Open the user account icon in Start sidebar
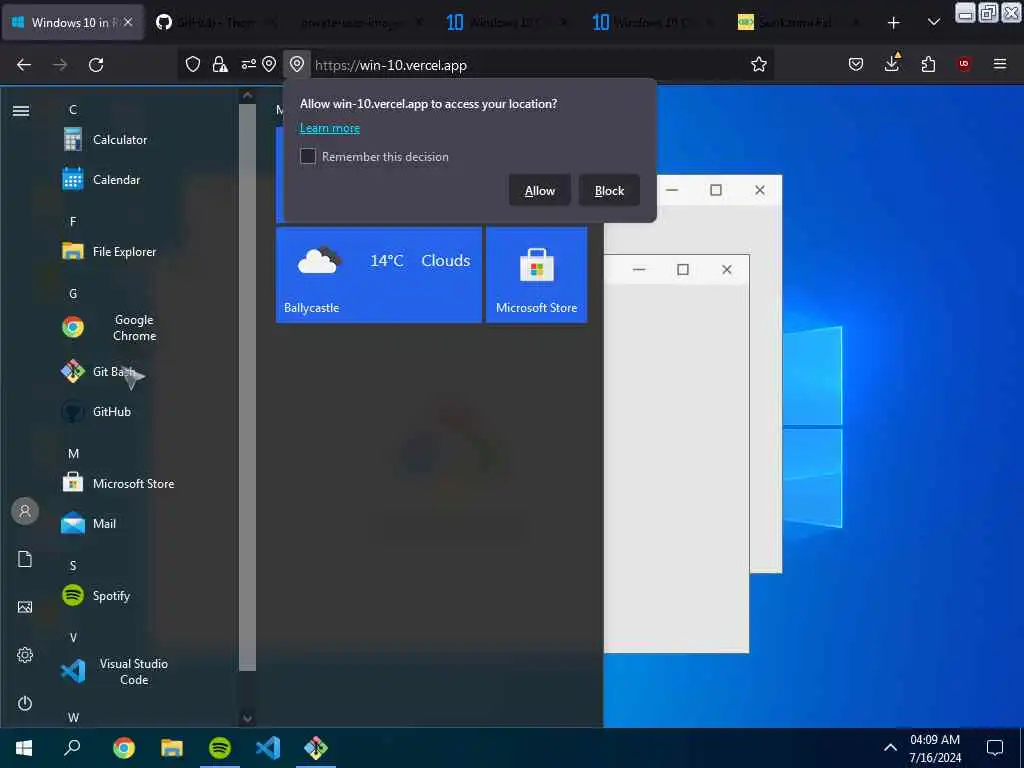Image resolution: width=1024 pixels, height=768 pixels. pos(25,511)
